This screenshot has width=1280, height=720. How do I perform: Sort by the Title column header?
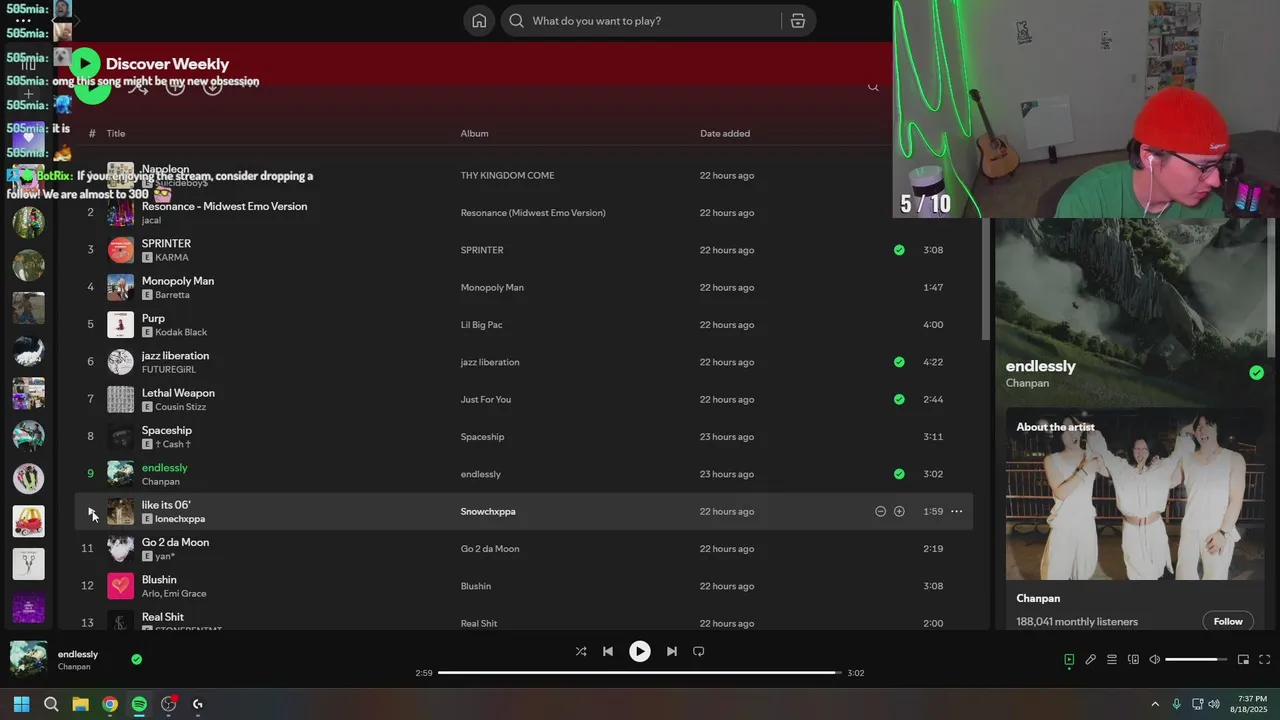click(x=116, y=133)
